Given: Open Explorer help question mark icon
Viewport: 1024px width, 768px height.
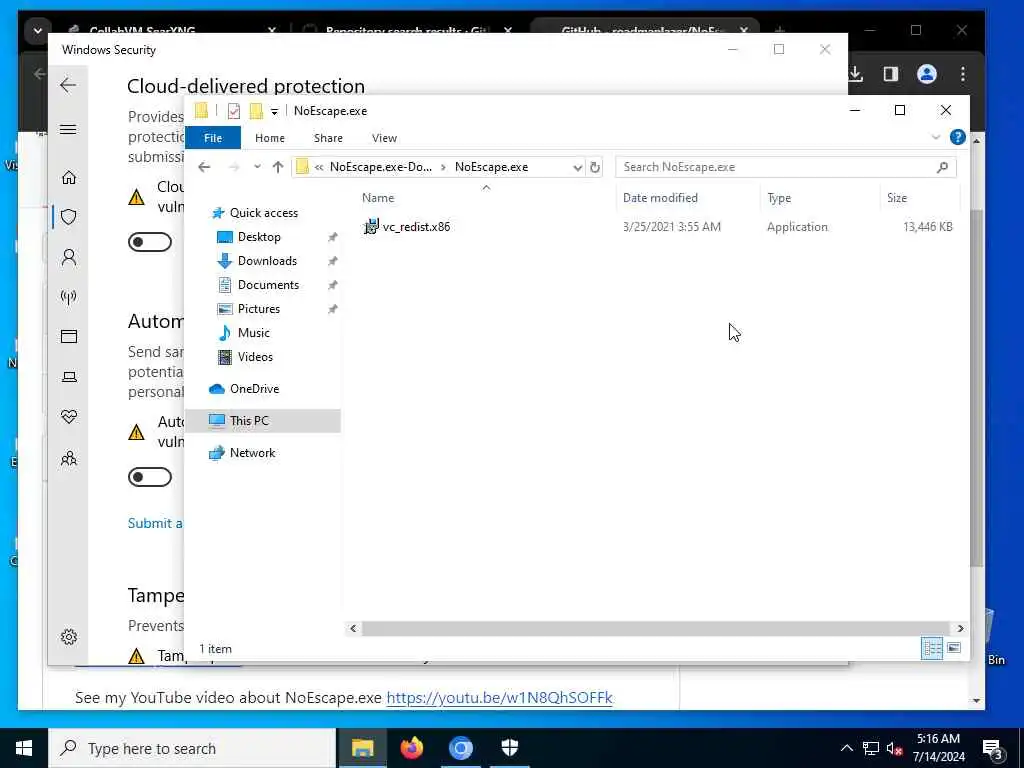Looking at the screenshot, I should point(957,137).
